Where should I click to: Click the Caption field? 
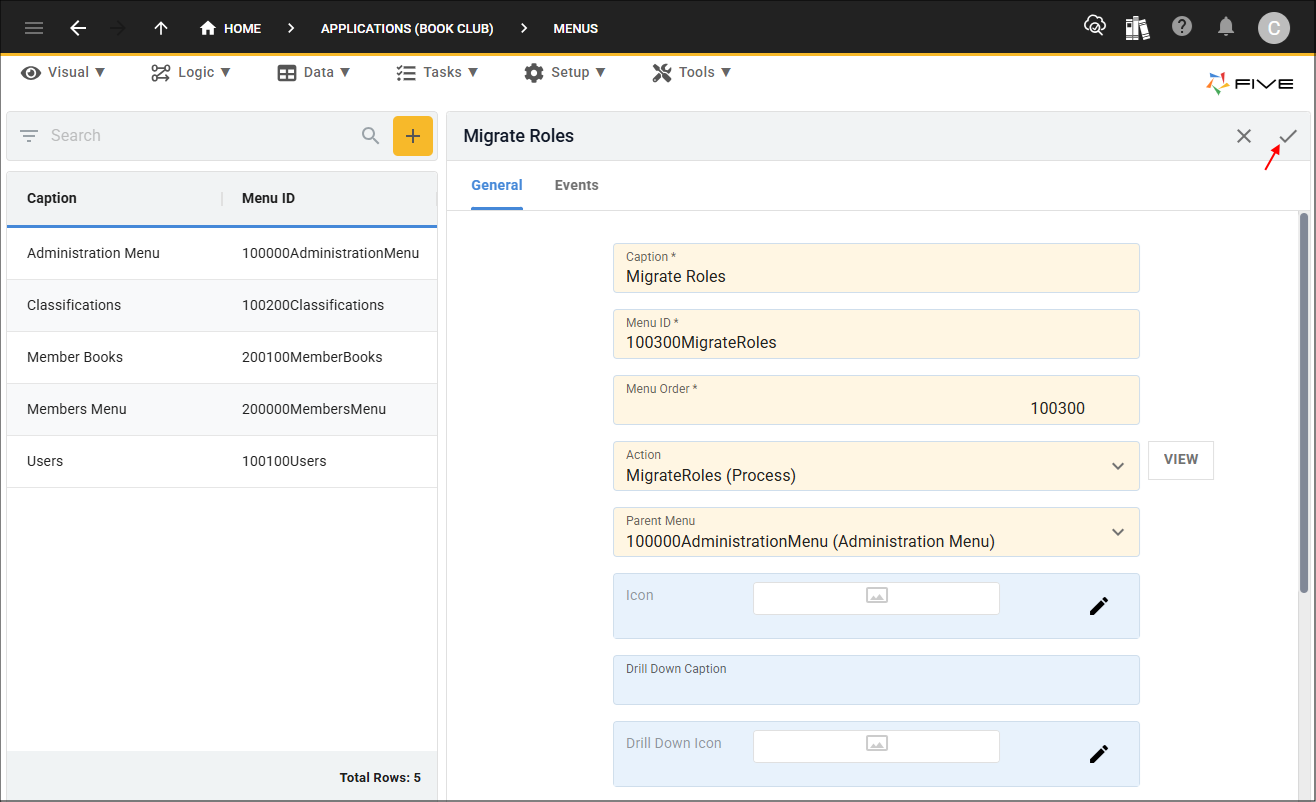tap(876, 268)
